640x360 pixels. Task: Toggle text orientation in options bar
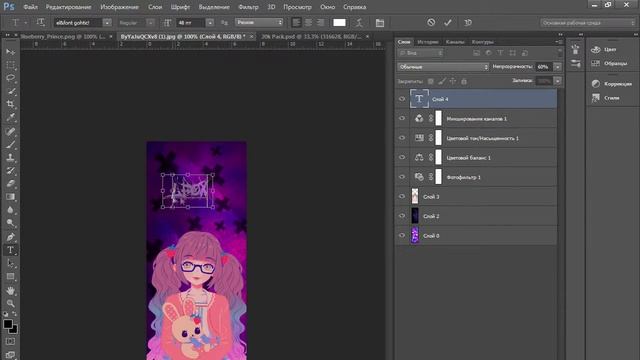[40, 22]
